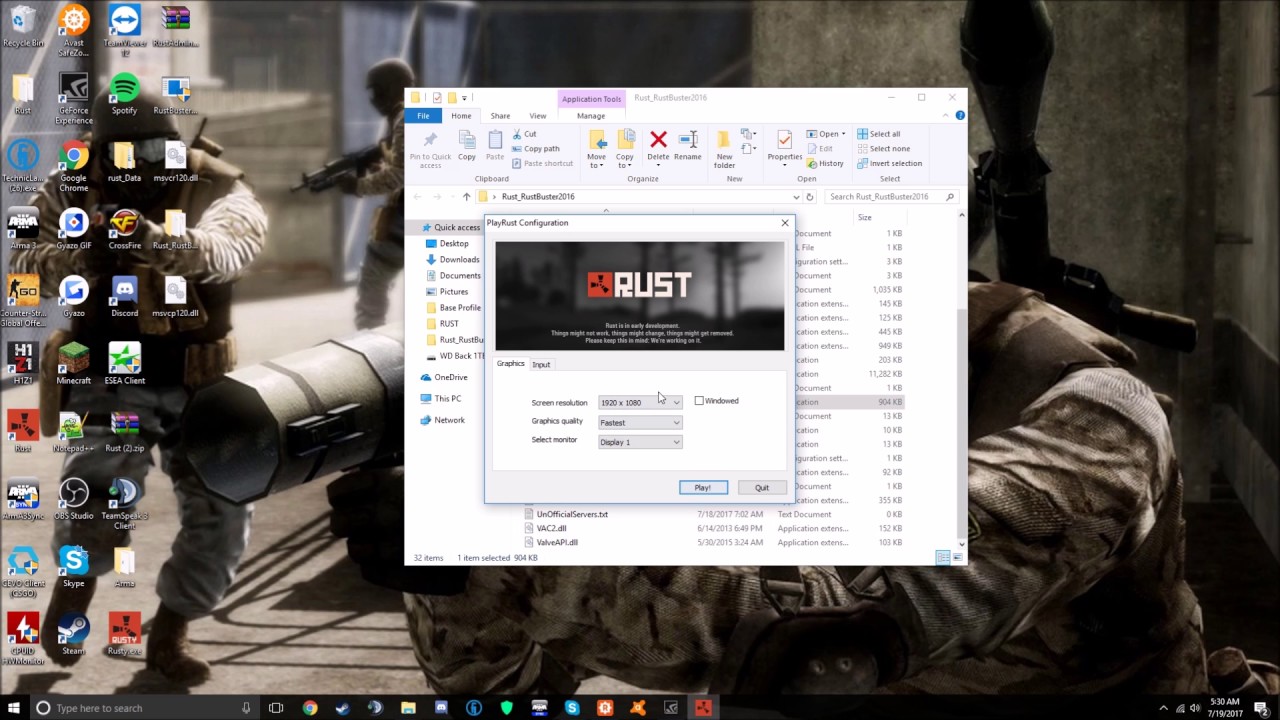Click History in the Open group
The width and height of the screenshot is (1280, 720).
click(826, 164)
